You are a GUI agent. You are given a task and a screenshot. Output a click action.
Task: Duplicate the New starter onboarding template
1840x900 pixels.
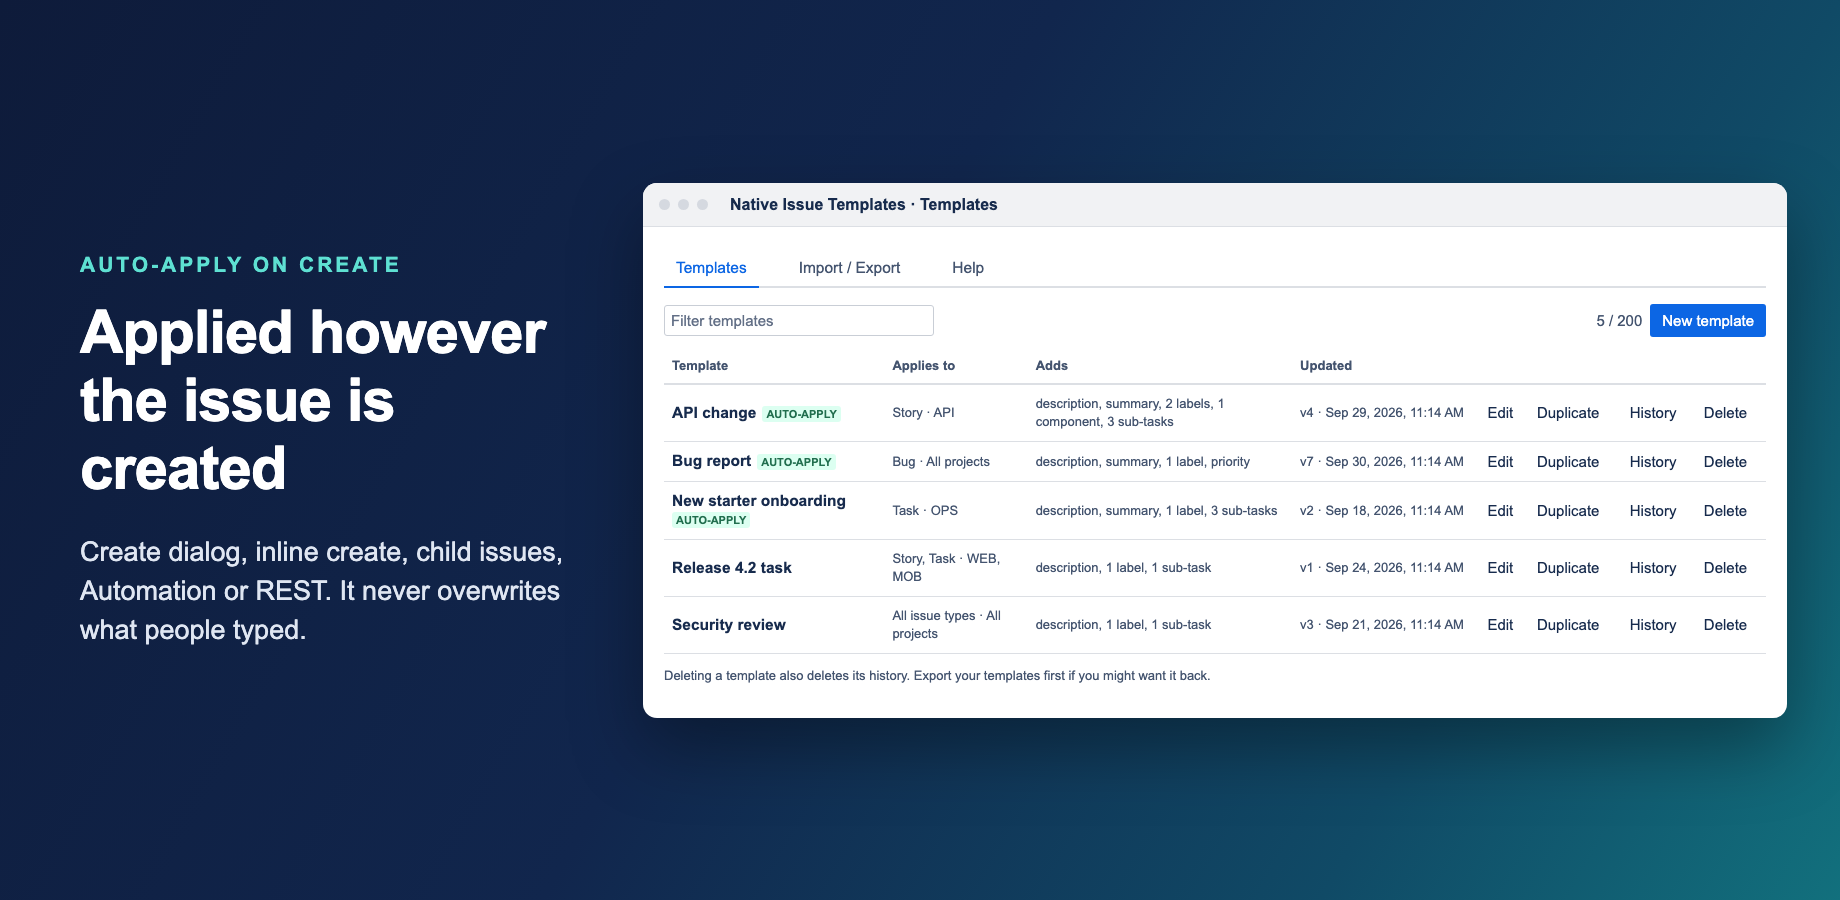point(1568,511)
